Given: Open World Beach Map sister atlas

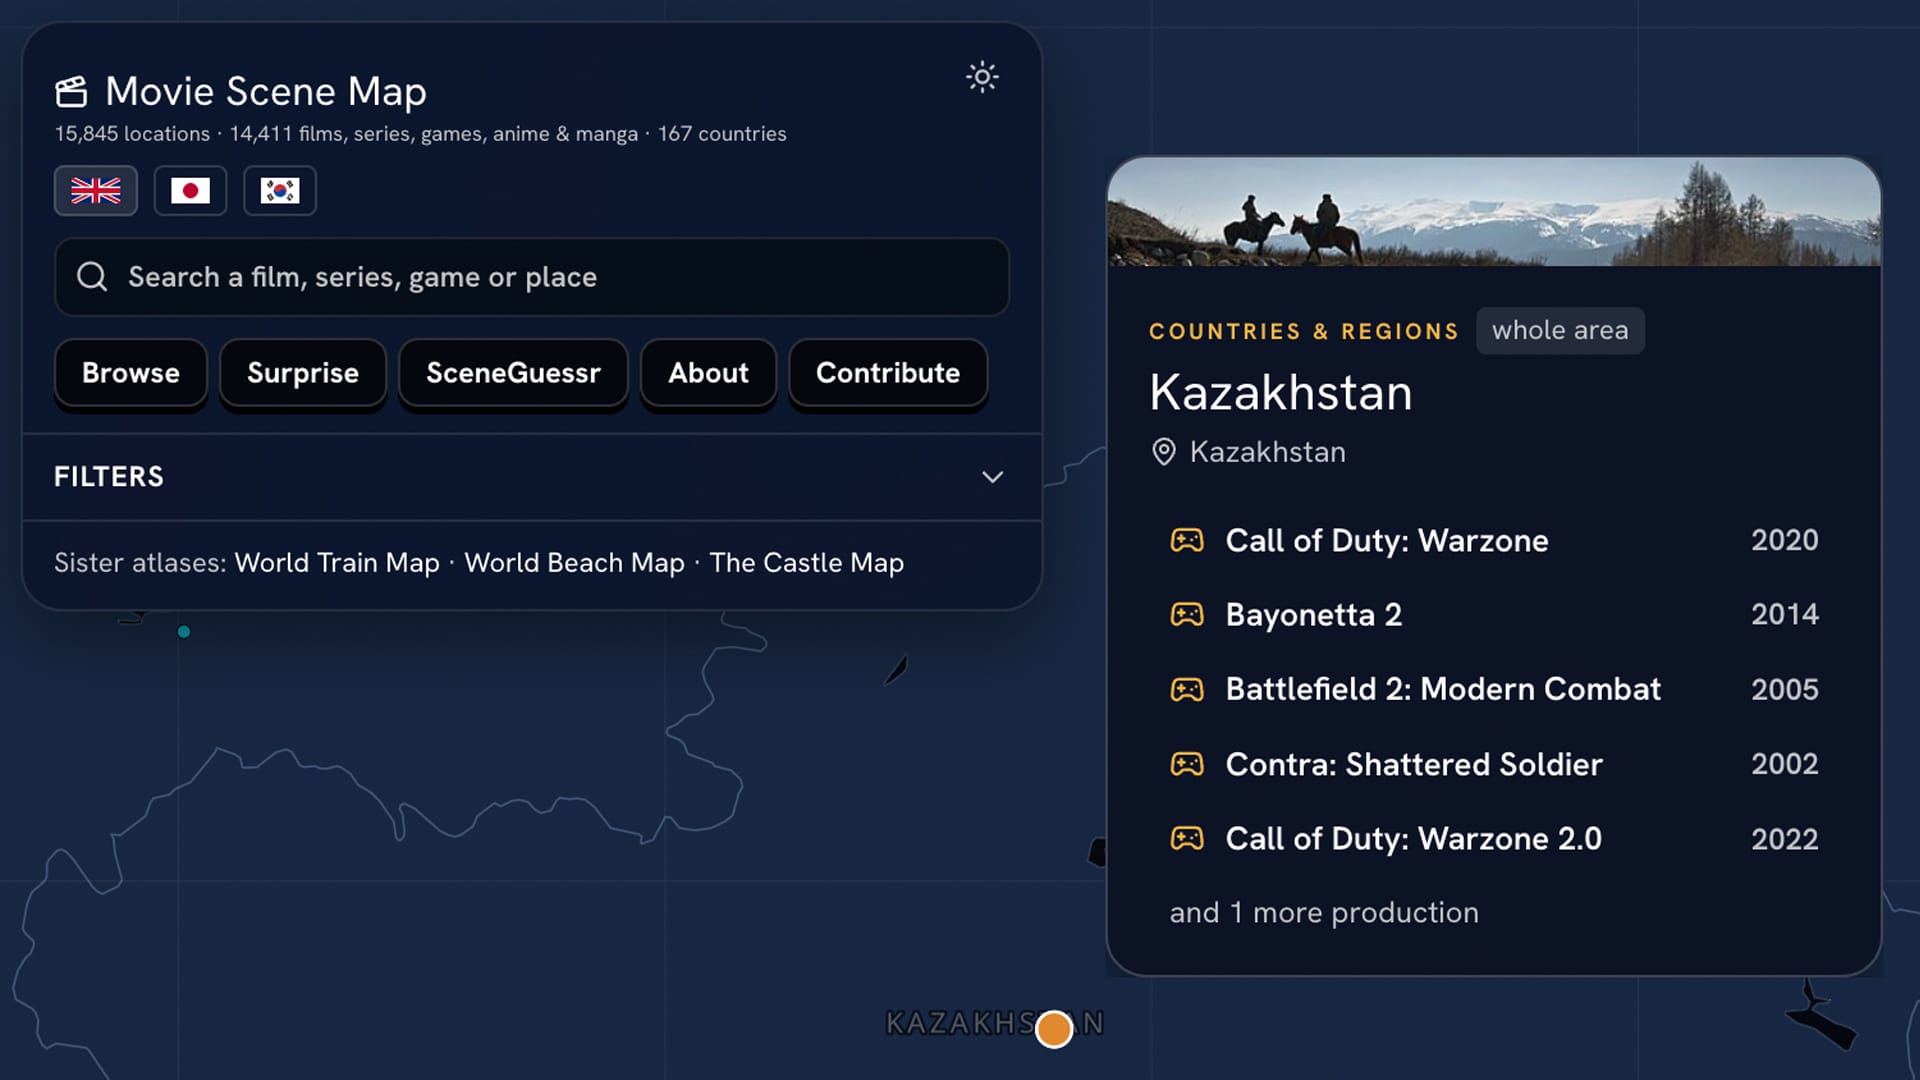Looking at the screenshot, I should tap(574, 563).
